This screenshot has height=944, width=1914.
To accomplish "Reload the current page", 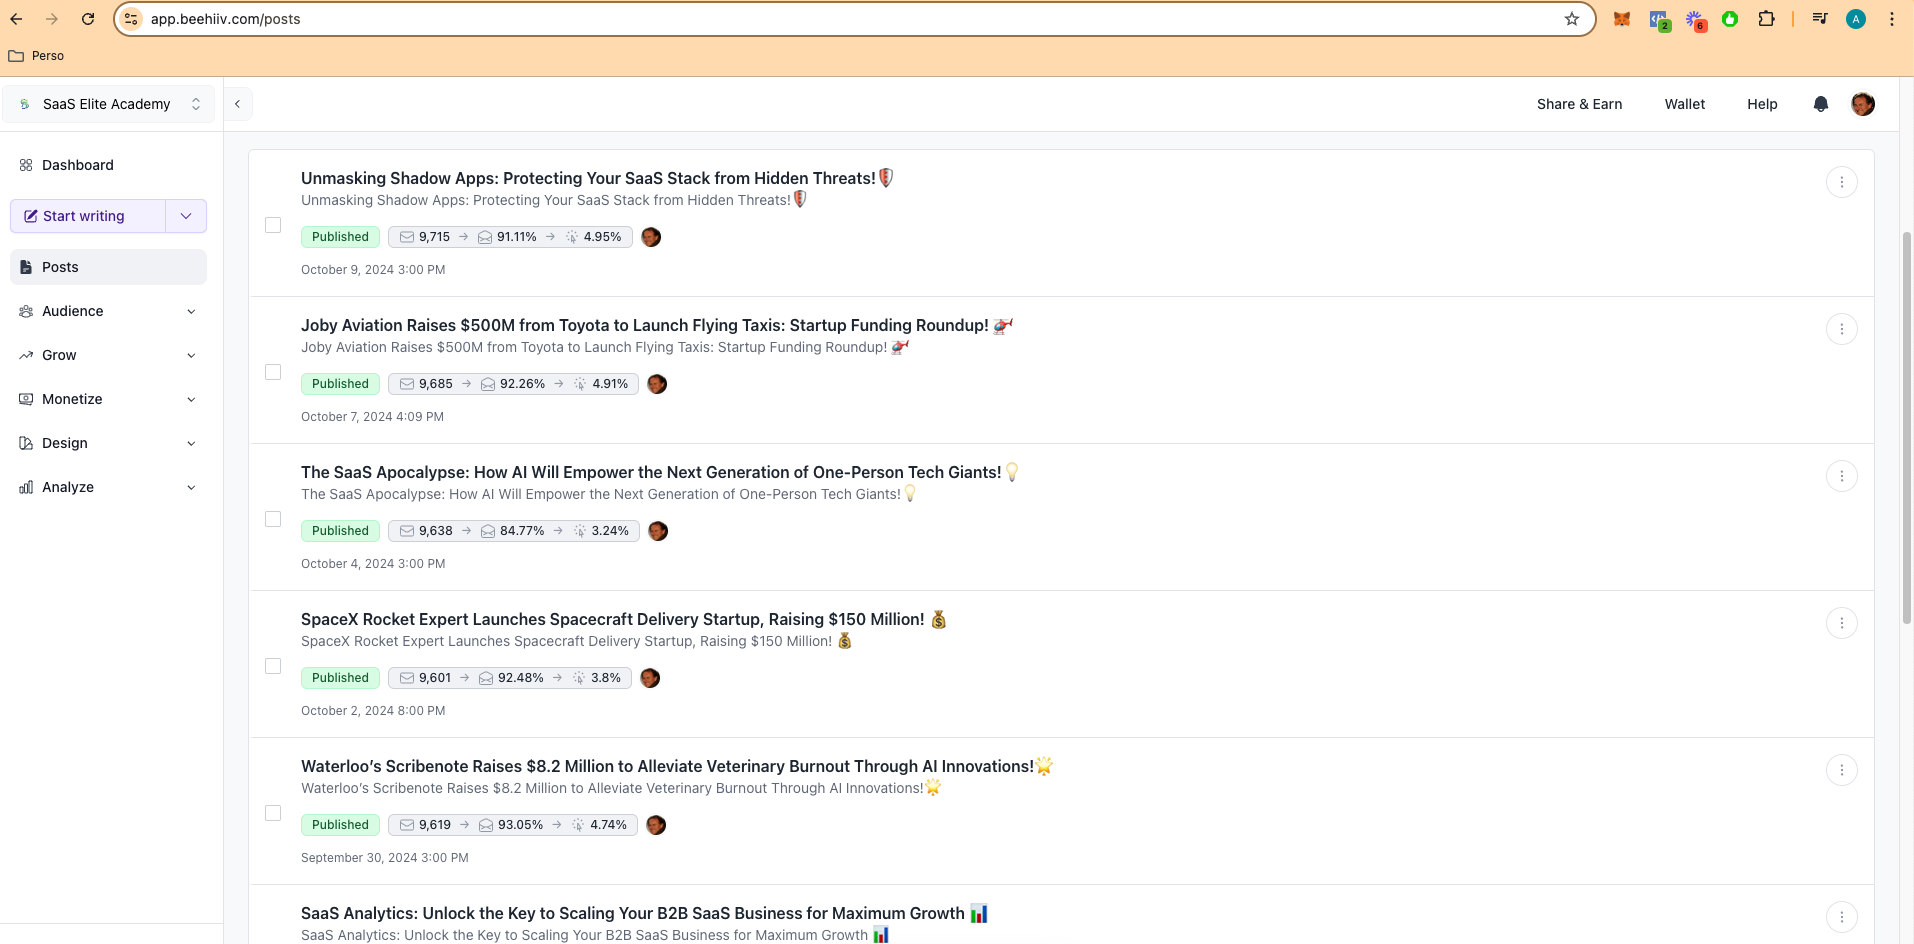I will [88, 19].
